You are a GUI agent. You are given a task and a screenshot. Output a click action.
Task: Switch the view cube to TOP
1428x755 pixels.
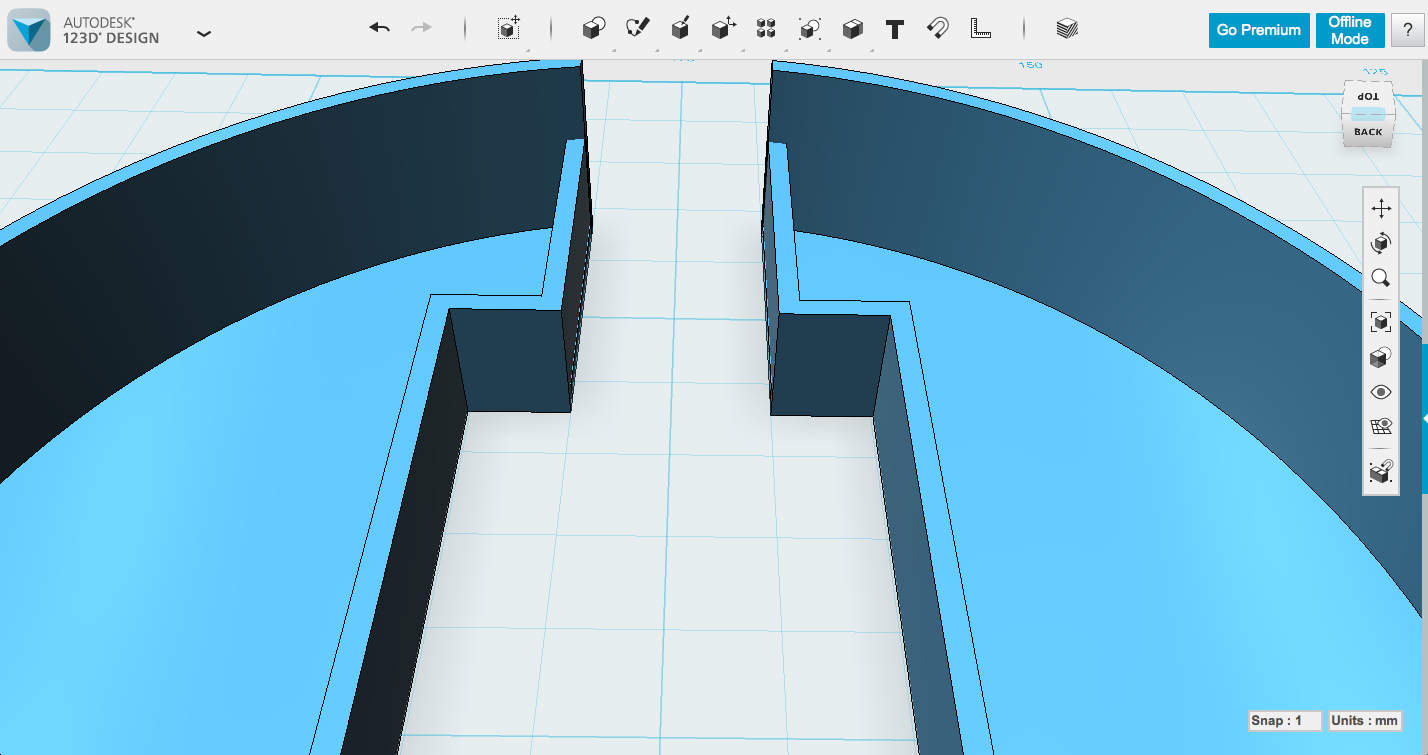tap(1366, 96)
